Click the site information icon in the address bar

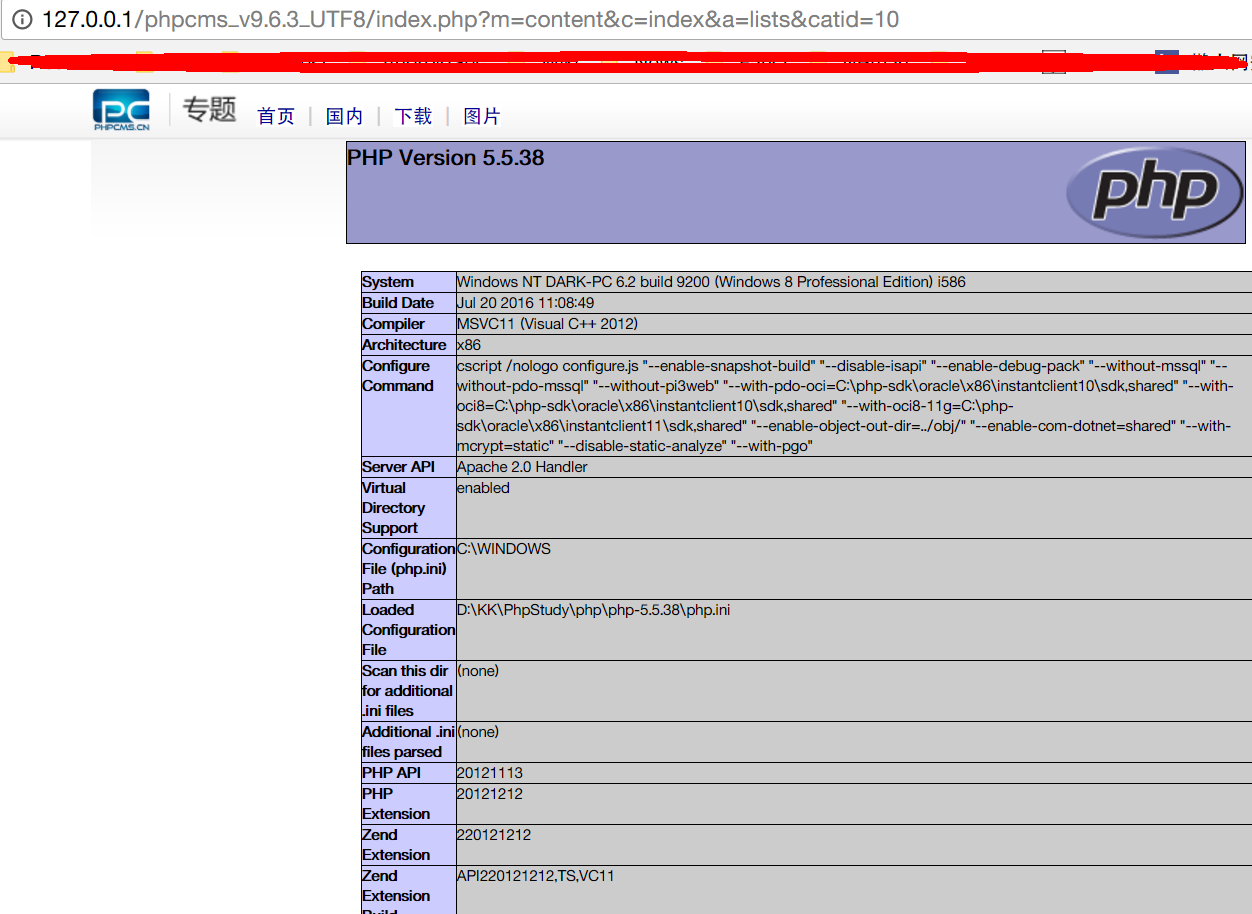point(22,19)
